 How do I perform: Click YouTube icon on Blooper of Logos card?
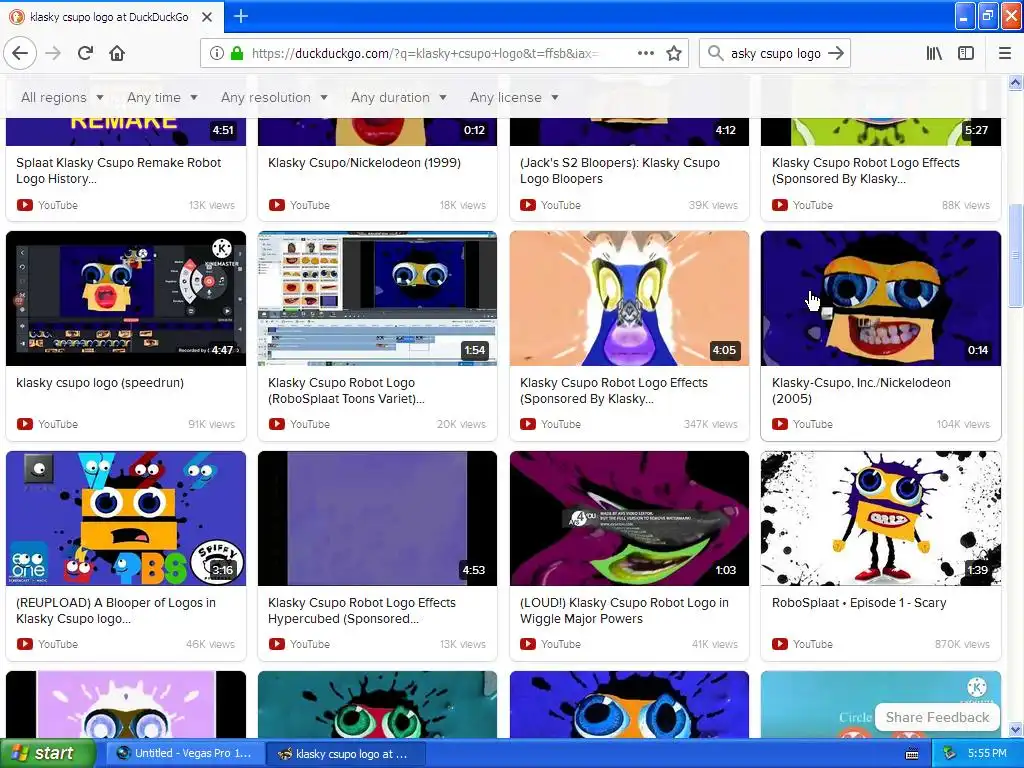[25, 644]
